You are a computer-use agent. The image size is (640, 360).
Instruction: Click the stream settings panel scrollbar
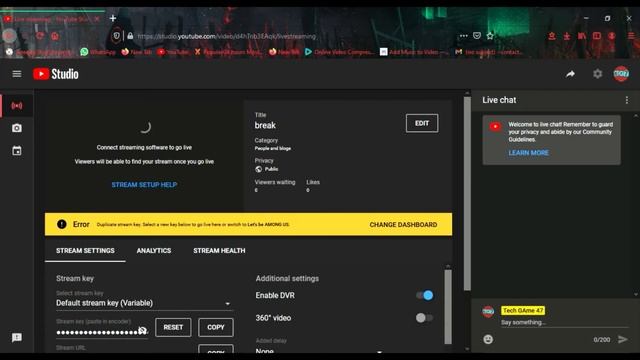coord(448,307)
